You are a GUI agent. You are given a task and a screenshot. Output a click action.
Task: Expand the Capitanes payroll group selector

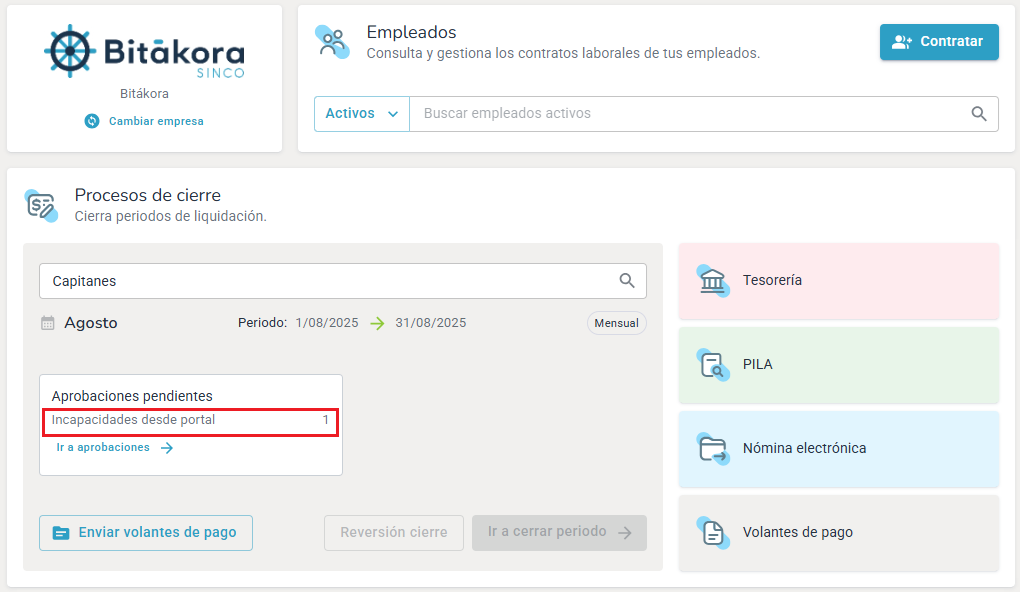tap(330, 281)
